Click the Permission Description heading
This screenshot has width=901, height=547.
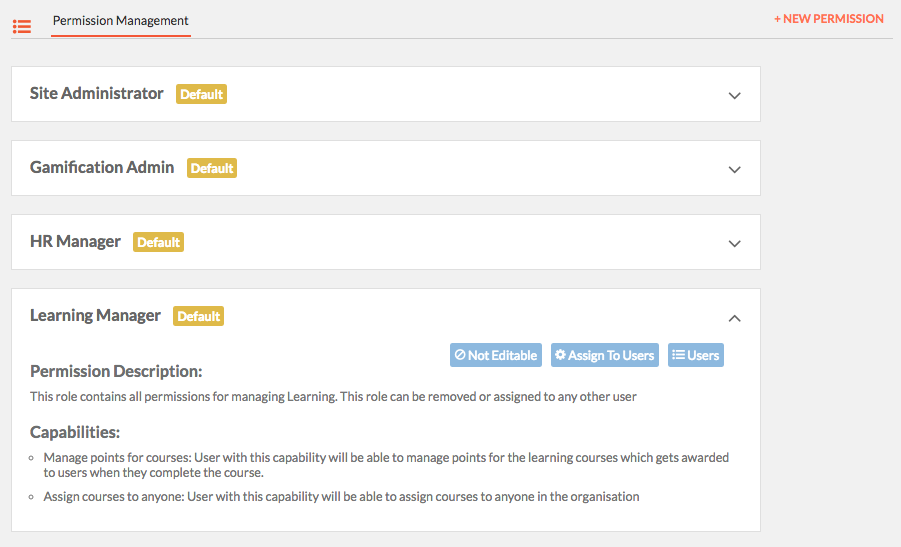pyautogui.click(x=116, y=371)
